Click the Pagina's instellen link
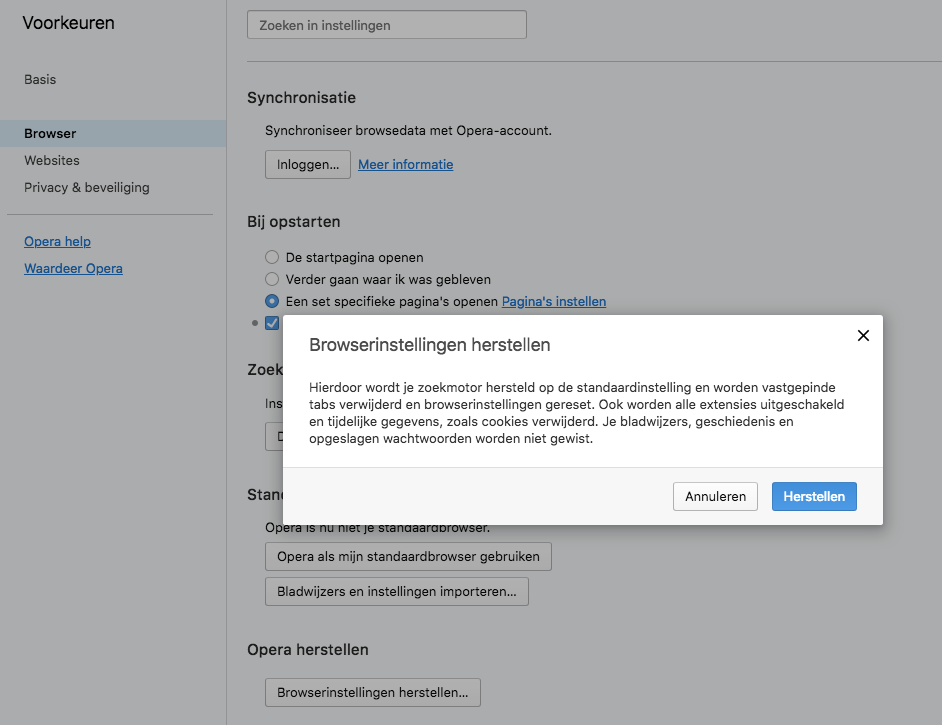 [x=553, y=301]
